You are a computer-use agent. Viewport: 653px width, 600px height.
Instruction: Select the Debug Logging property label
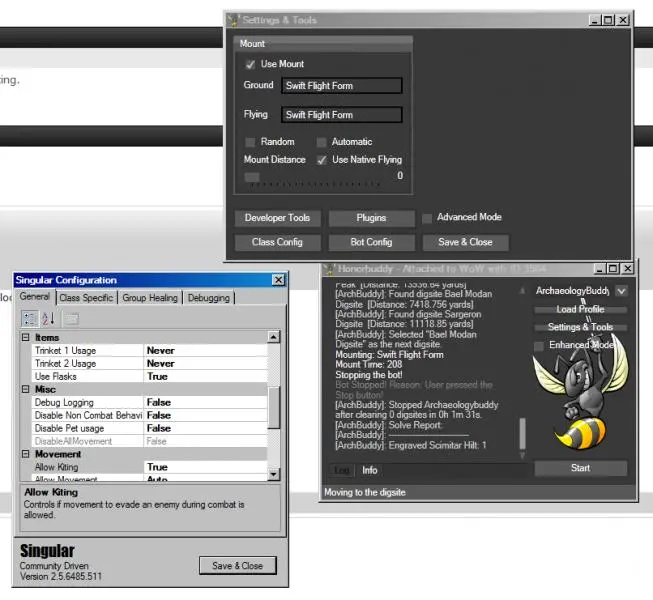64,402
